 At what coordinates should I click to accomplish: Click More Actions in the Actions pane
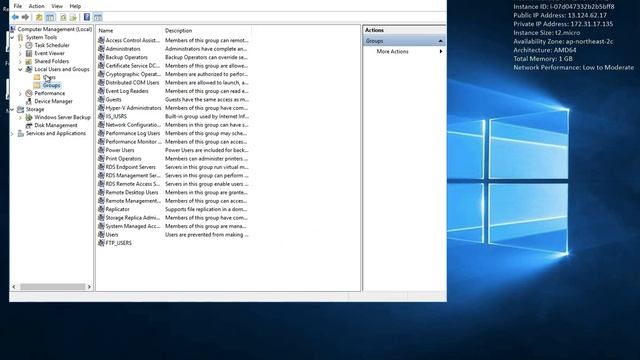tap(392, 51)
